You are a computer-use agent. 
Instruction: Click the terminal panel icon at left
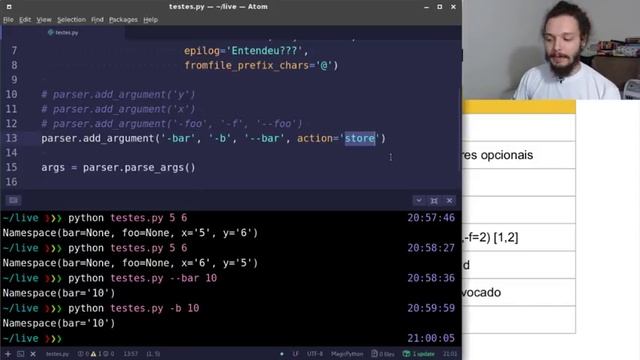click(13, 200)
